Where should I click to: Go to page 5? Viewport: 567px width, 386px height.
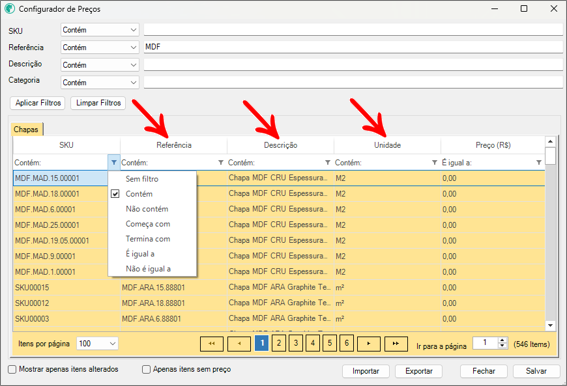coord(330,343)
